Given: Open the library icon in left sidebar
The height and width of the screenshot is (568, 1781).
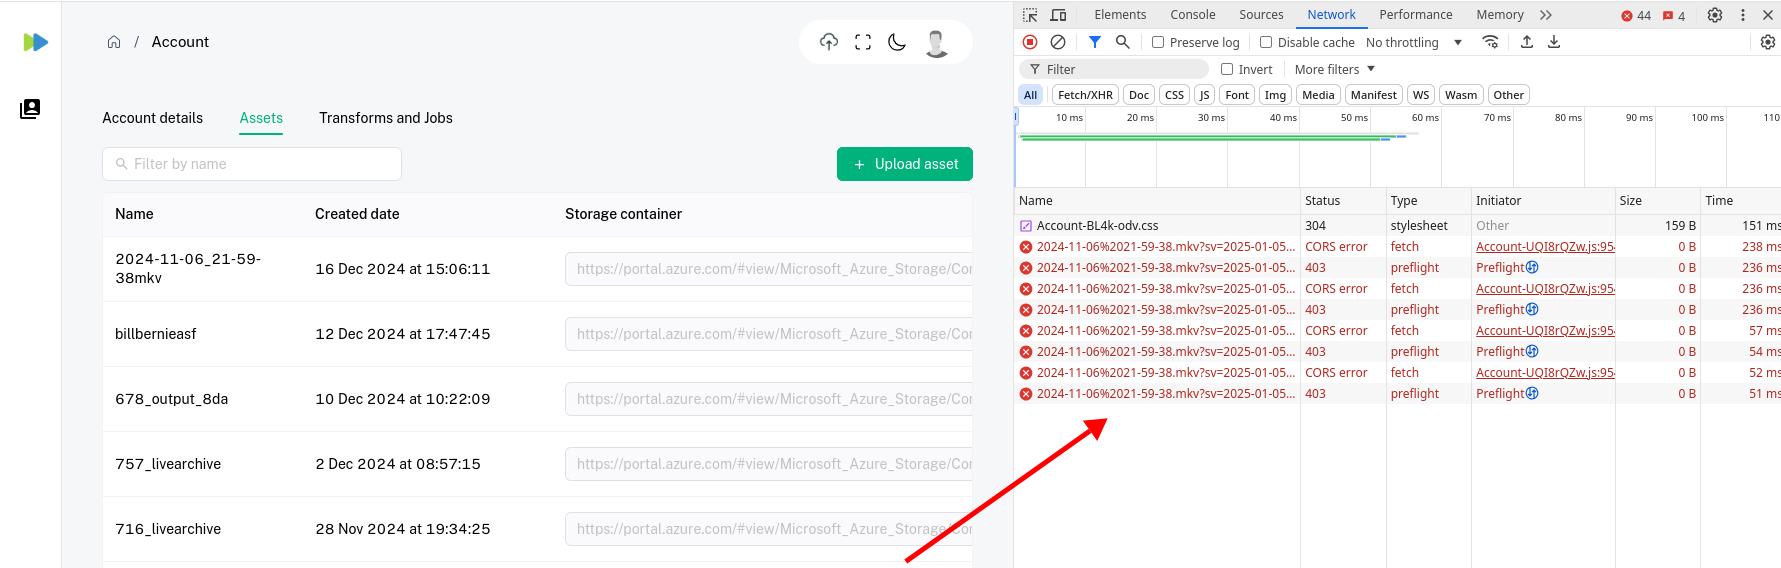Looking at the screenshot, I should pyautogui.click(x=30, y=109).
